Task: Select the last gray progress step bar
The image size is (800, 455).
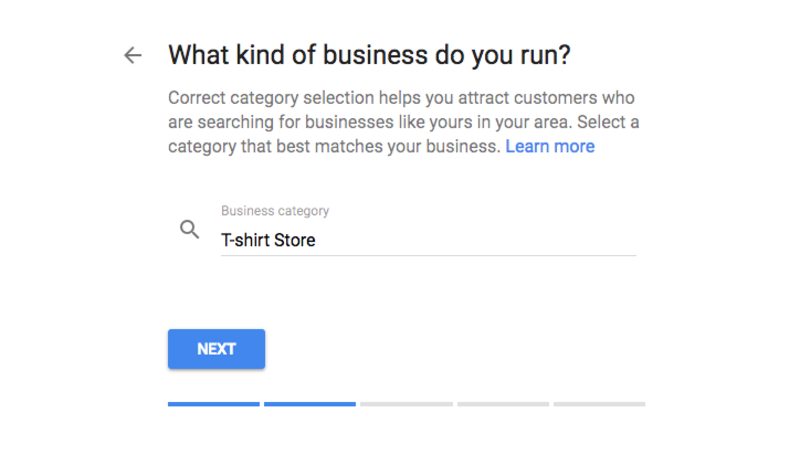Action: click(x=599, y=404)
